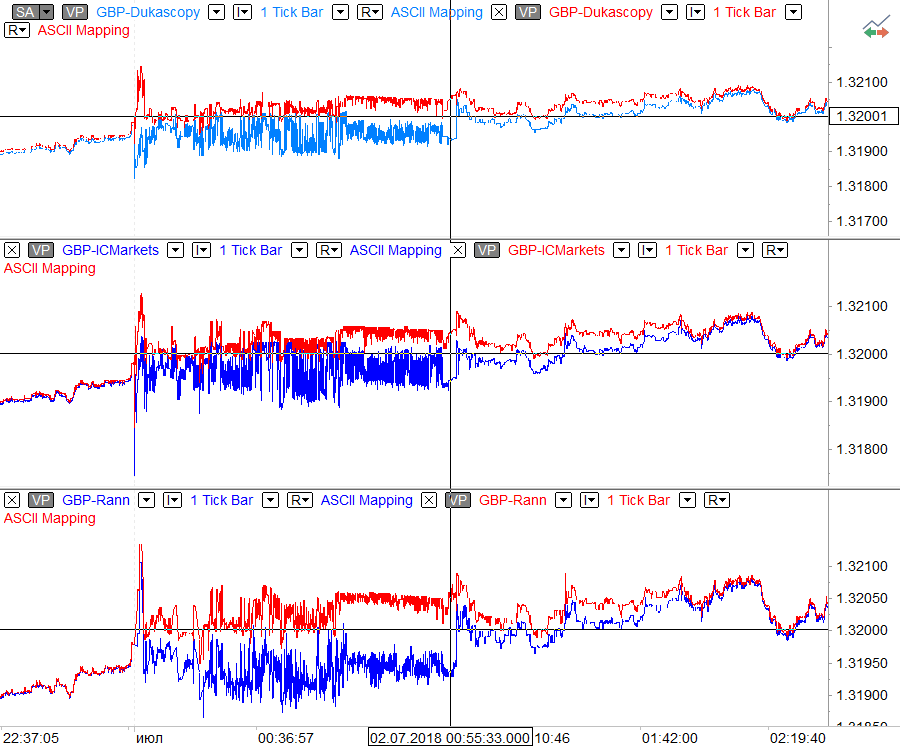Click the 22:37:05 time axis label
The width and height of the screenshot is (900, 746).
[31, 737]
